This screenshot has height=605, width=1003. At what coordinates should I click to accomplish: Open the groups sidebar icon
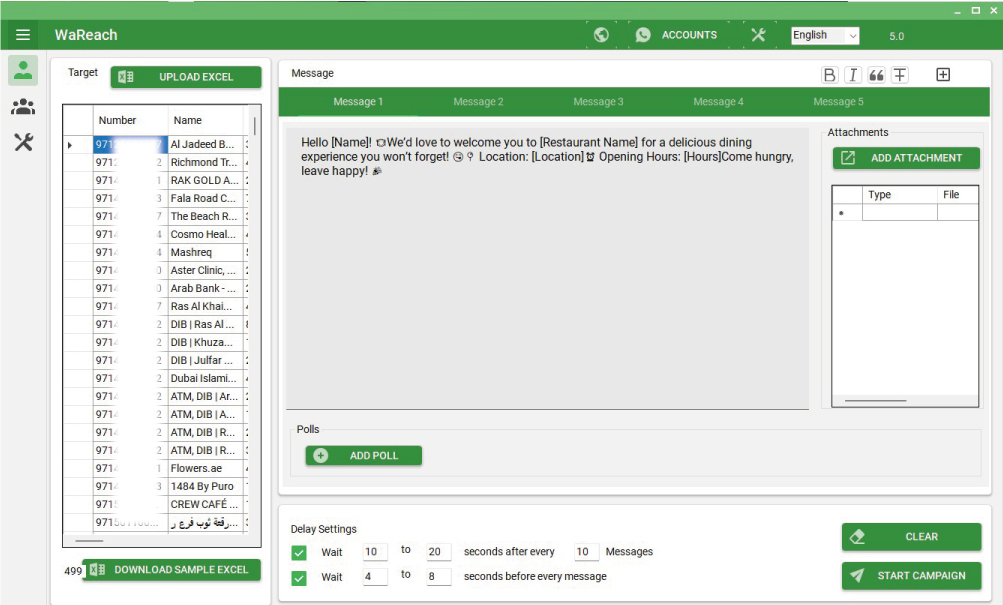point(24,107)
